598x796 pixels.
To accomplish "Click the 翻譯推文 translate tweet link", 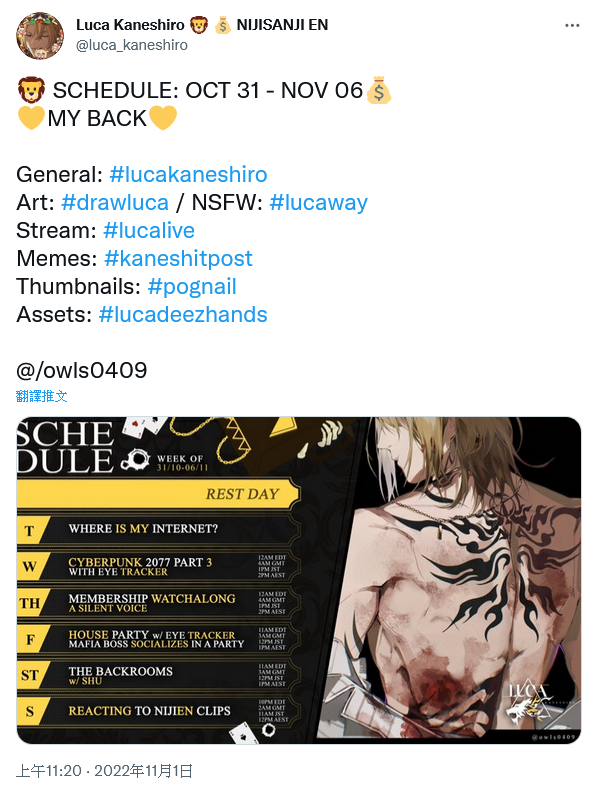I will [42, 396].
